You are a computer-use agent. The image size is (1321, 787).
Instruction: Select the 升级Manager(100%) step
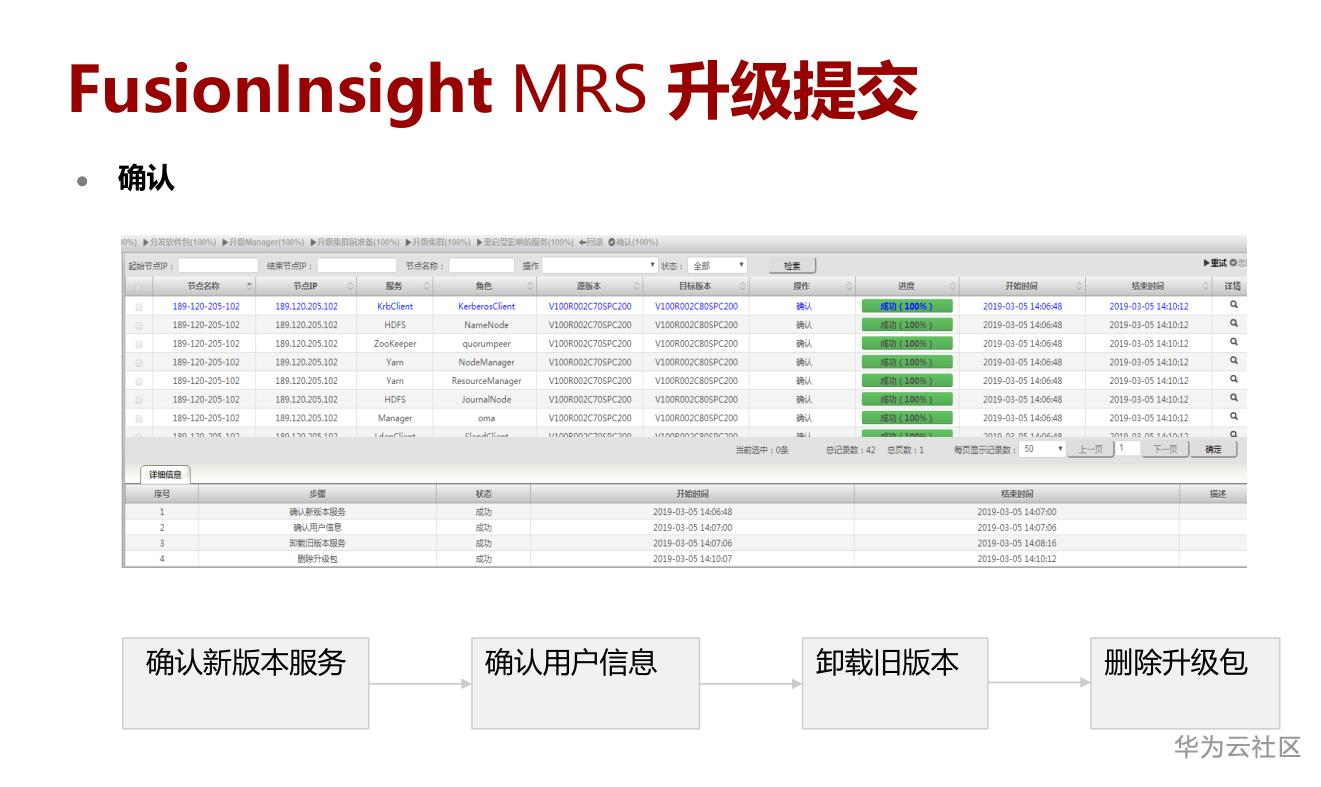click(263, 242)
